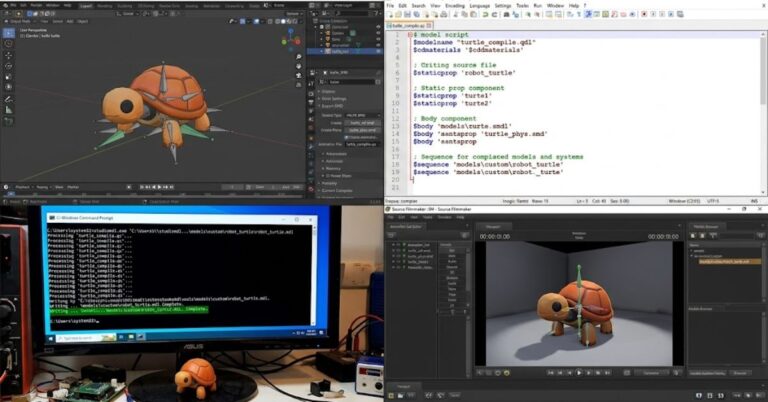Select the Move tool in Blender toolbar

[x=9, y=55]
